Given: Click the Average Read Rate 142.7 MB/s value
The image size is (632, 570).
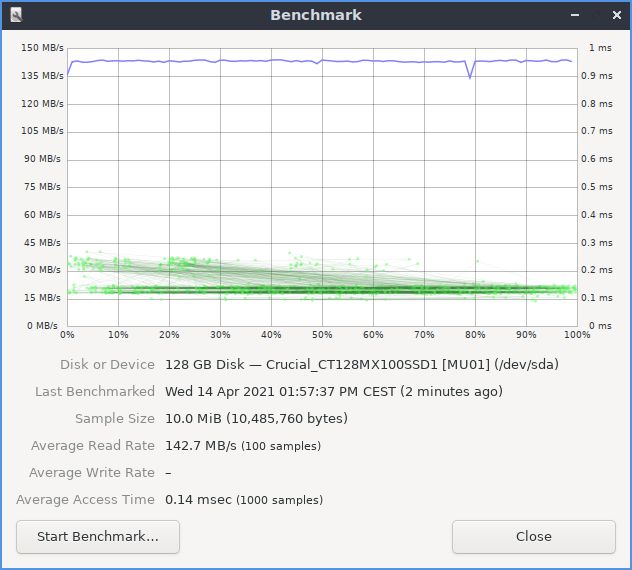Looking at the screenshot, I should click(x=243, y=445).
